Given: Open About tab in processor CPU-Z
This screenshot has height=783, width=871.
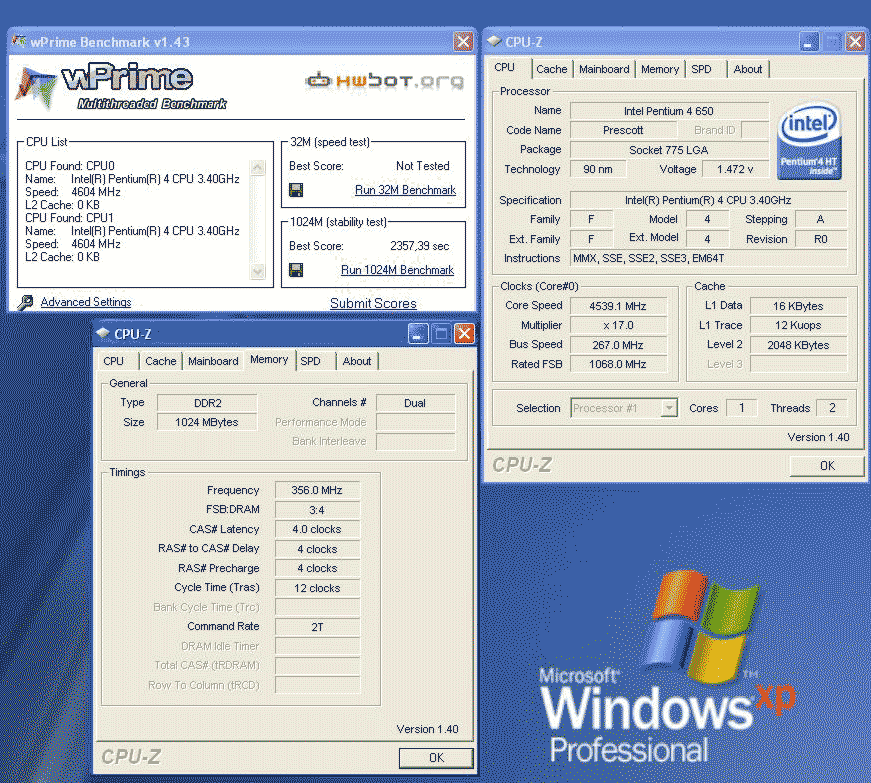Looking at the screenshot, I should (748, 69).
